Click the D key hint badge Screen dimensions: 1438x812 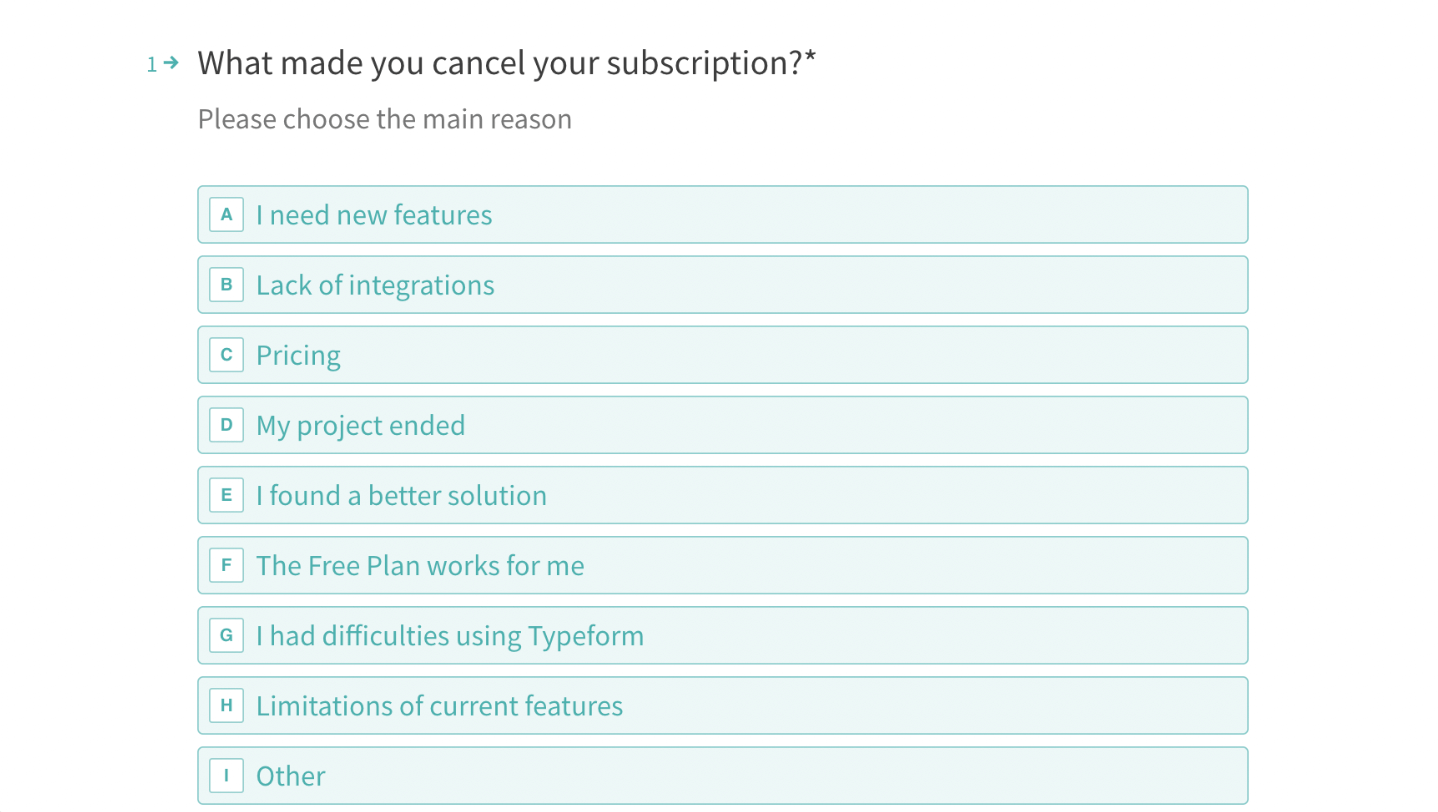[x=226, y=424]
